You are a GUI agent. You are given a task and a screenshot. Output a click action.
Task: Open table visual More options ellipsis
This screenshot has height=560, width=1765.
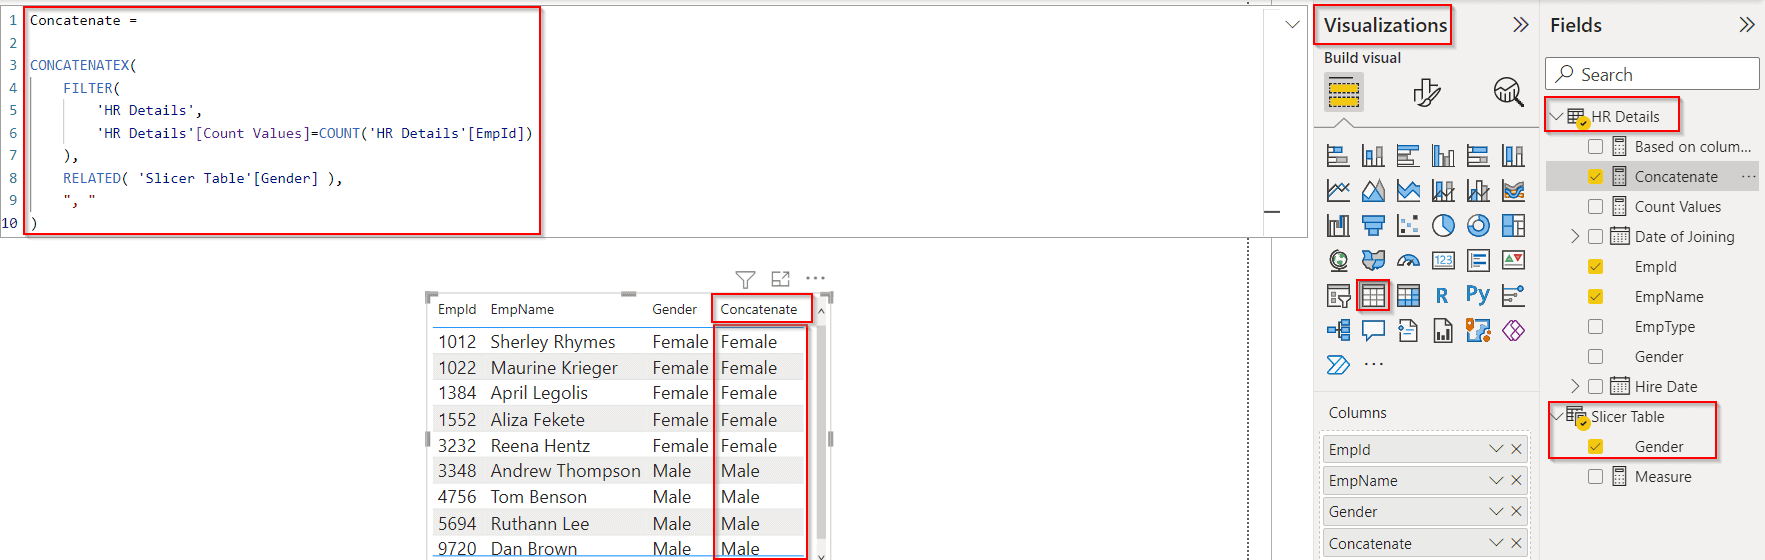coord(815,279)
